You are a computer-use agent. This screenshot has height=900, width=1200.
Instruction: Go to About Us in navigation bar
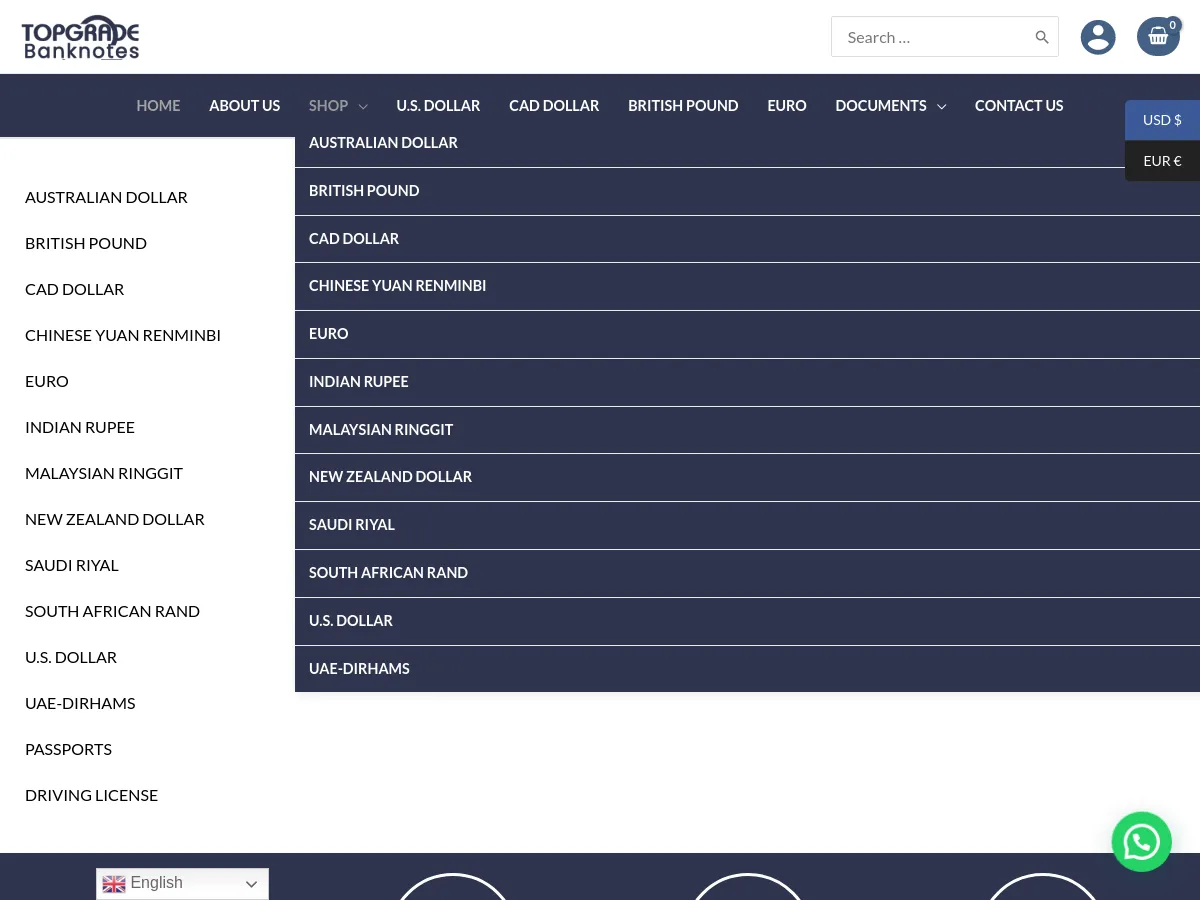244,105
